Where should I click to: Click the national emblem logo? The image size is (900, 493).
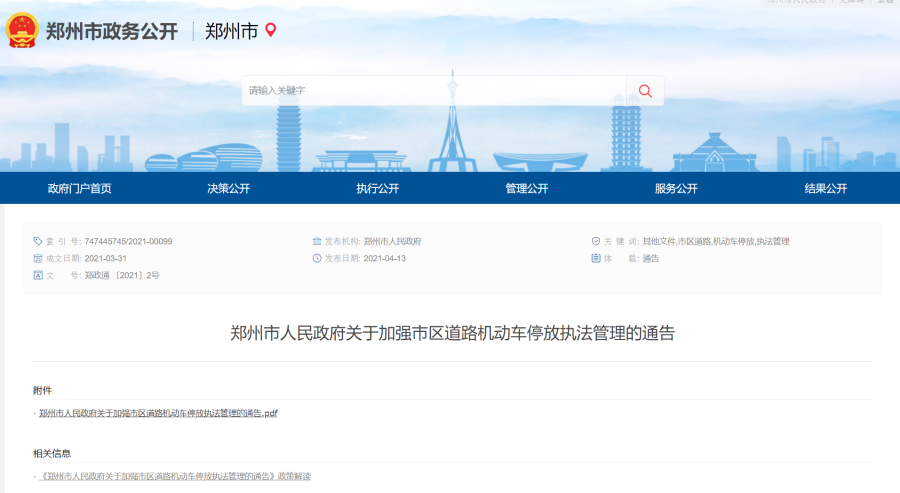(x=22, y=31)
